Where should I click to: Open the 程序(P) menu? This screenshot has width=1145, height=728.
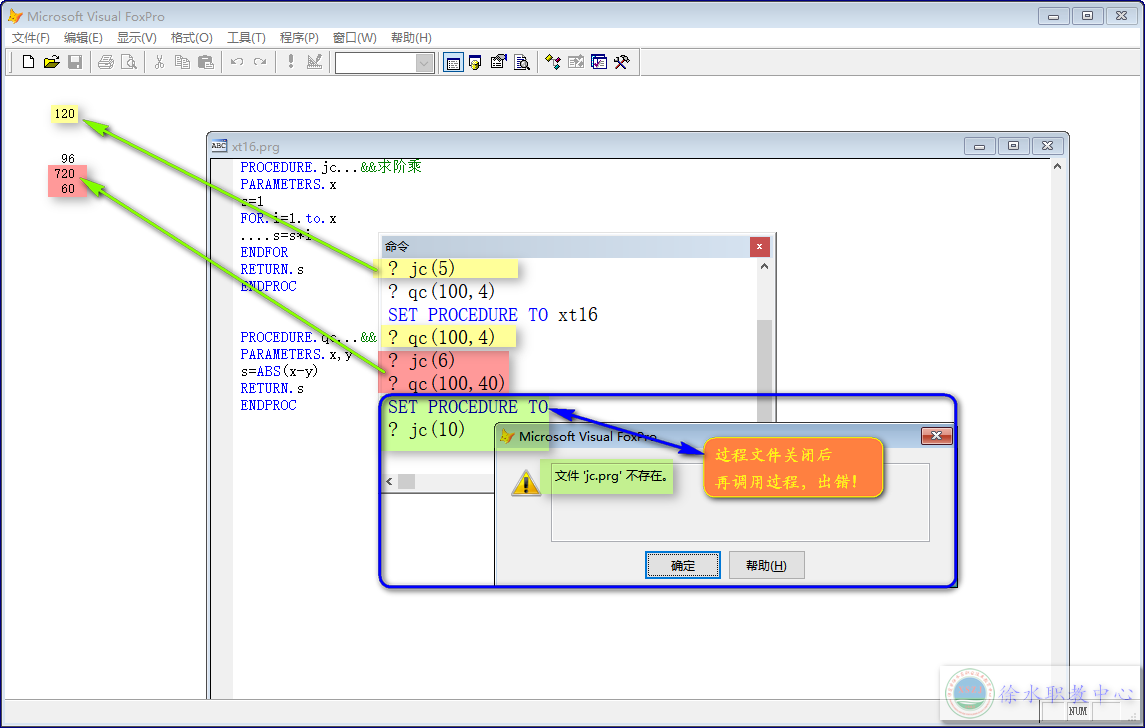(299, 37)
